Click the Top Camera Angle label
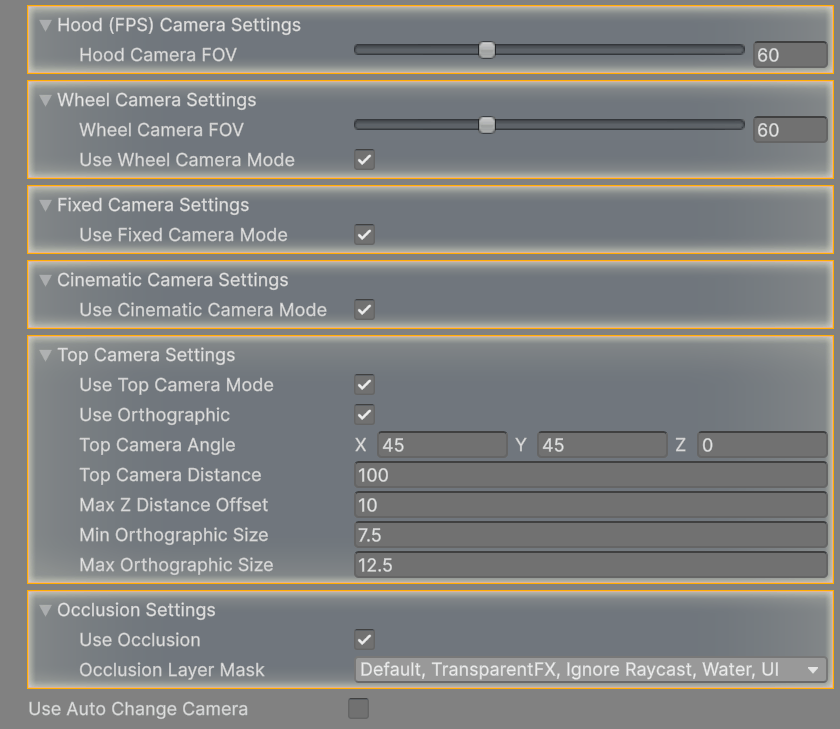This screenshot has width=840, height=729. tap(158, 445)
